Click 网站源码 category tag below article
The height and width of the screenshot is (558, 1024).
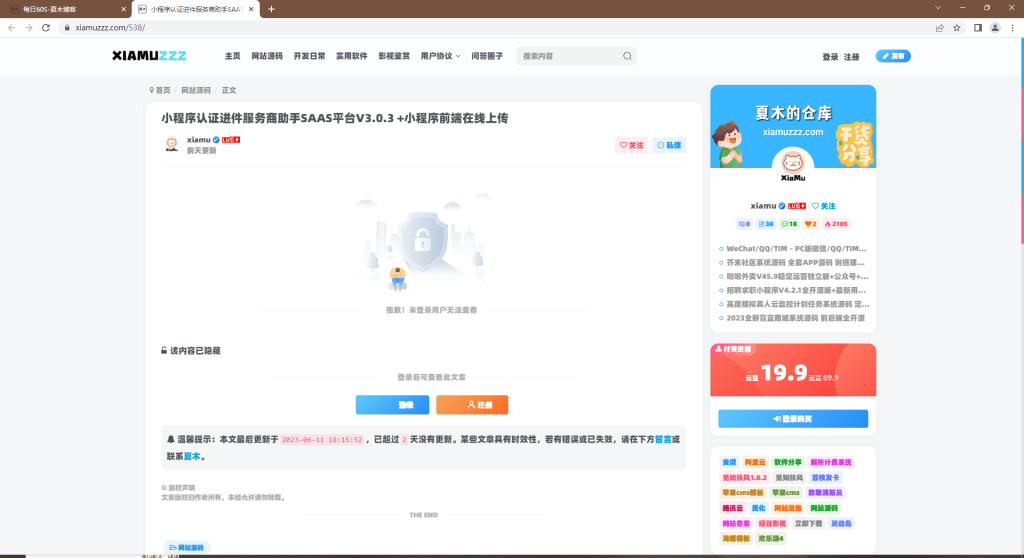tap(186, 548)
